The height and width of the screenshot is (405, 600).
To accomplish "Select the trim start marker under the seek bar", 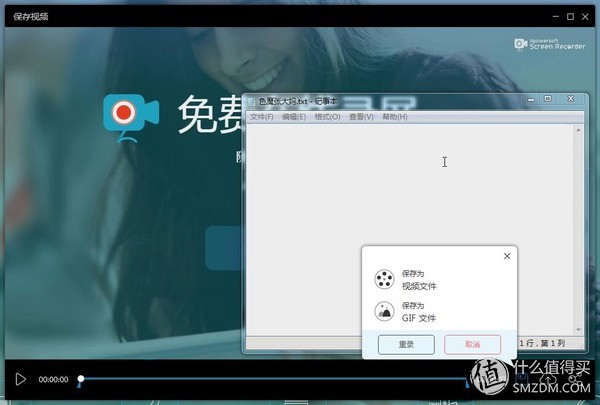I will point(79,385).
